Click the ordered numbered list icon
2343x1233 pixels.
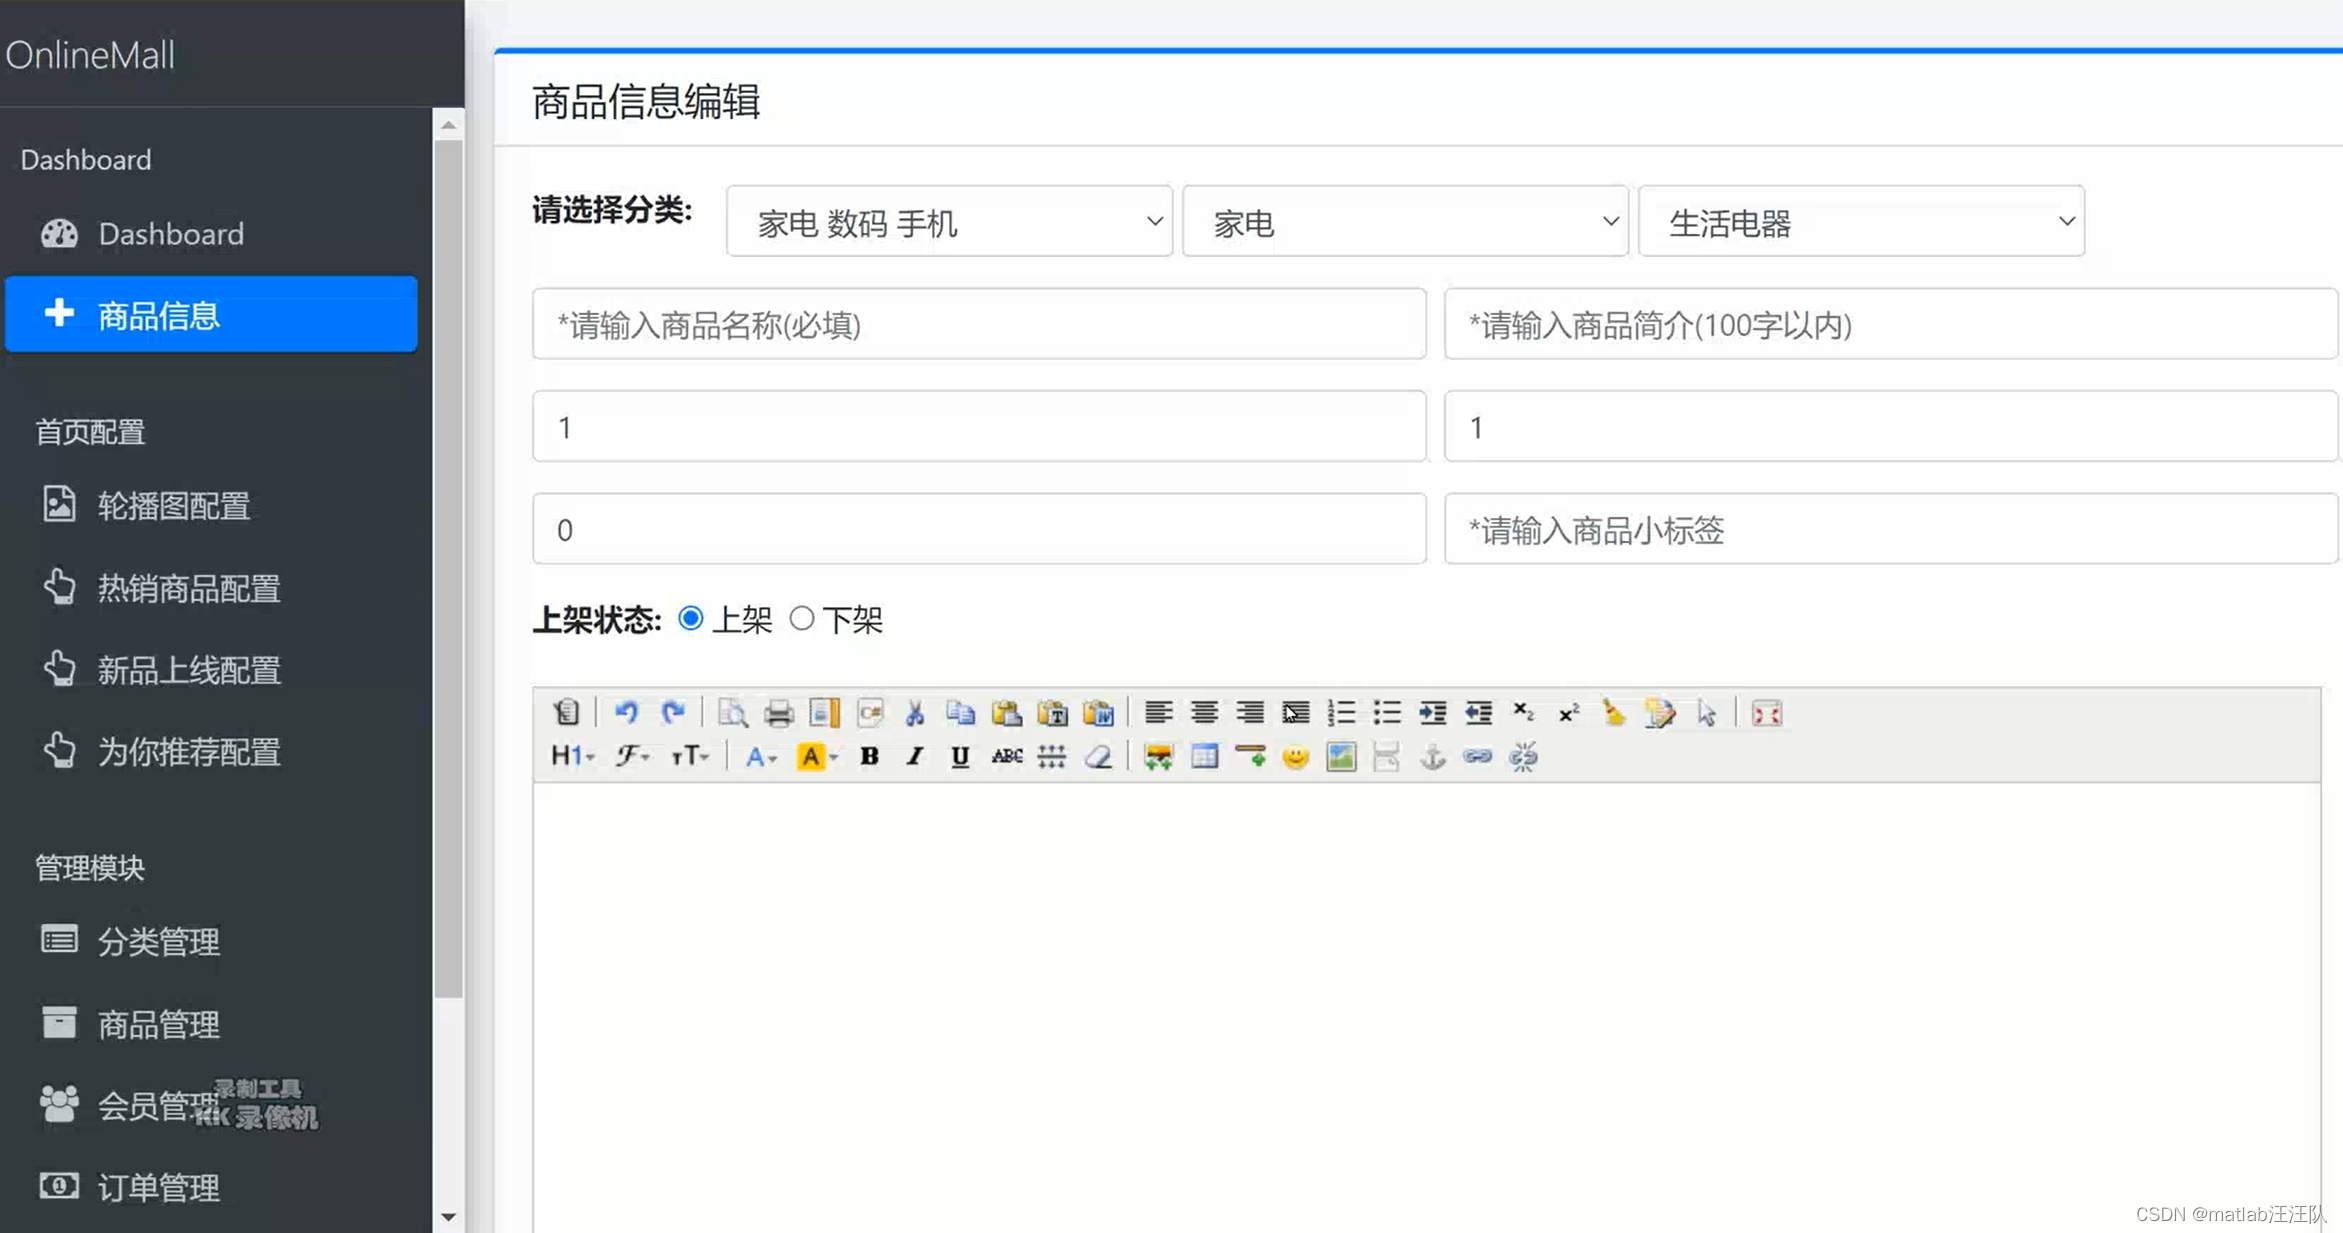1340,713
